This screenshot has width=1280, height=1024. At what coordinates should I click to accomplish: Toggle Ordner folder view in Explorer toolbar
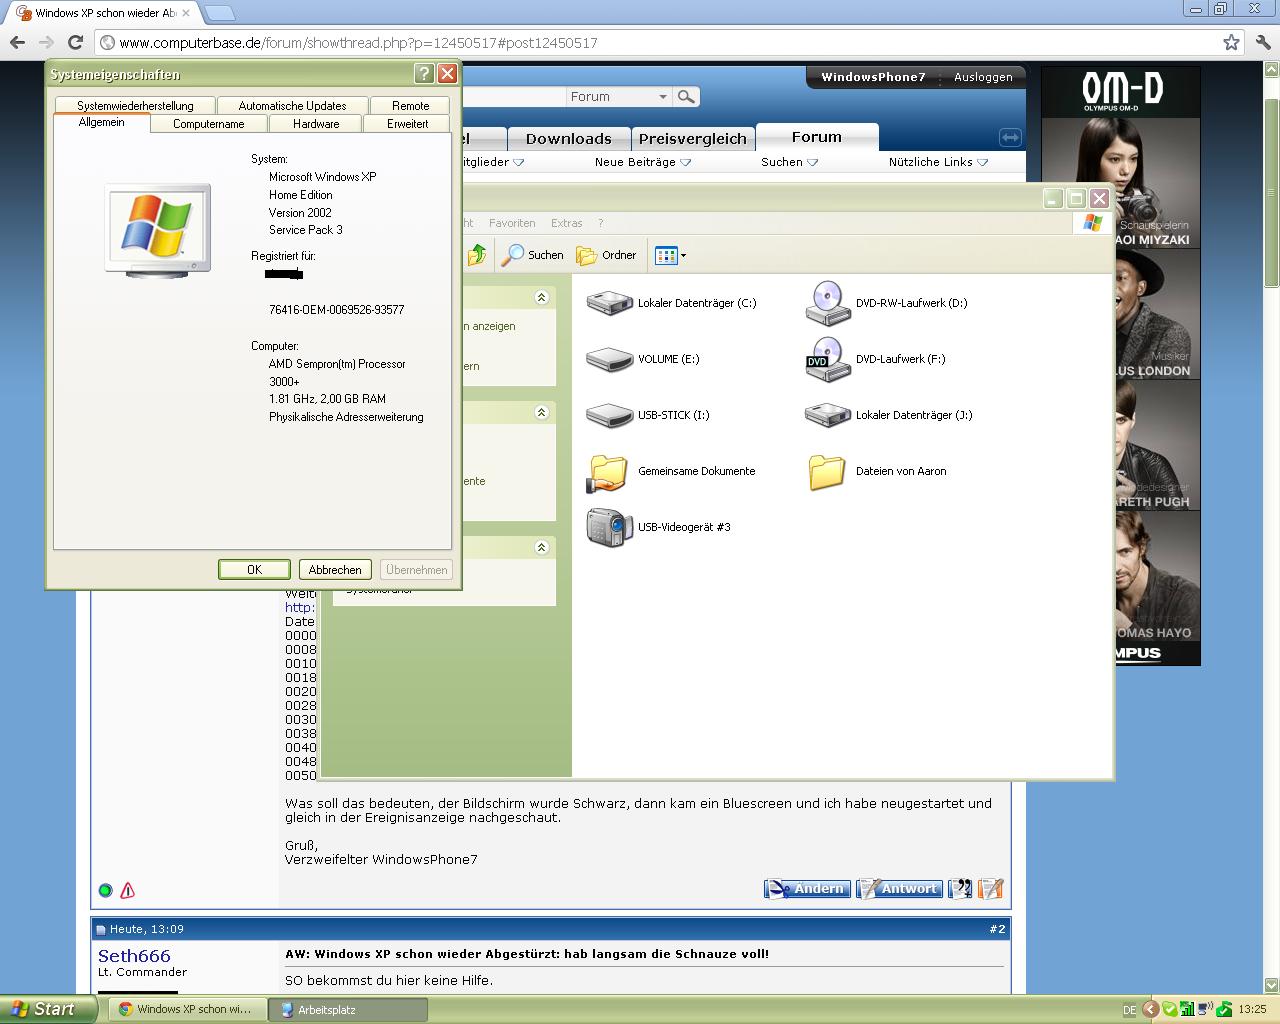(x=606, y=255)
